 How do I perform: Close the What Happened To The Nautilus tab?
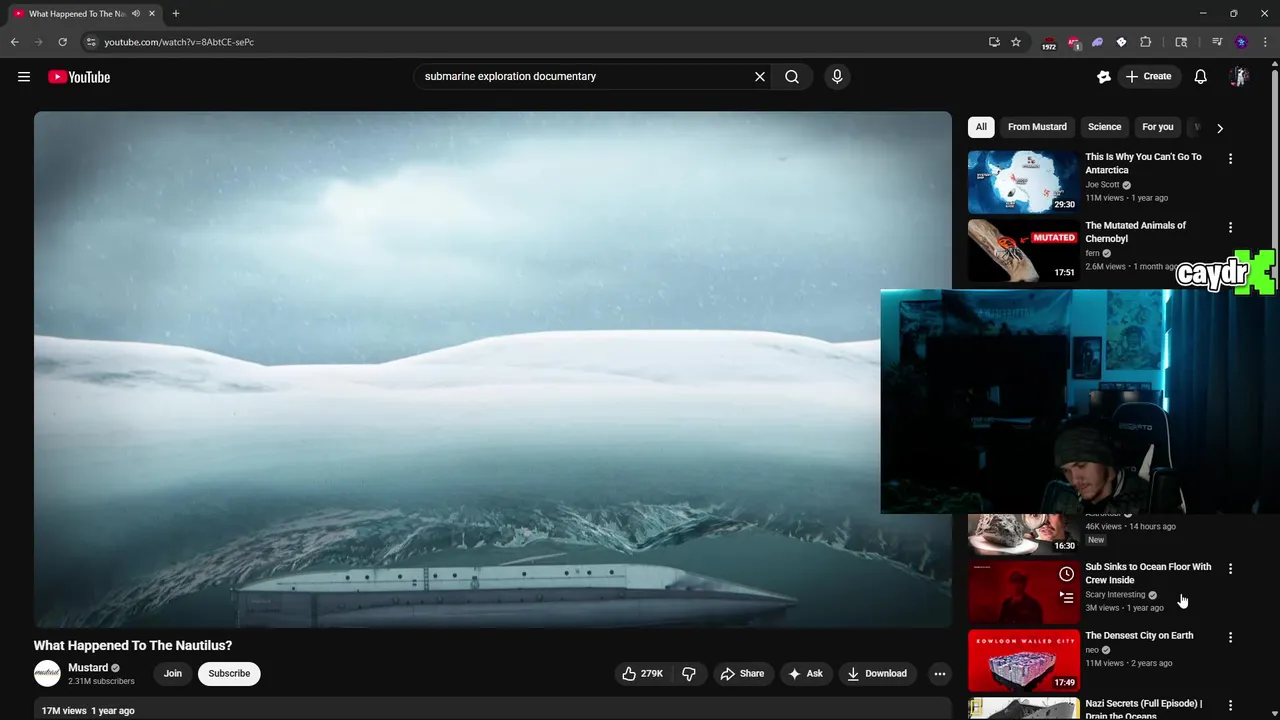152,14
